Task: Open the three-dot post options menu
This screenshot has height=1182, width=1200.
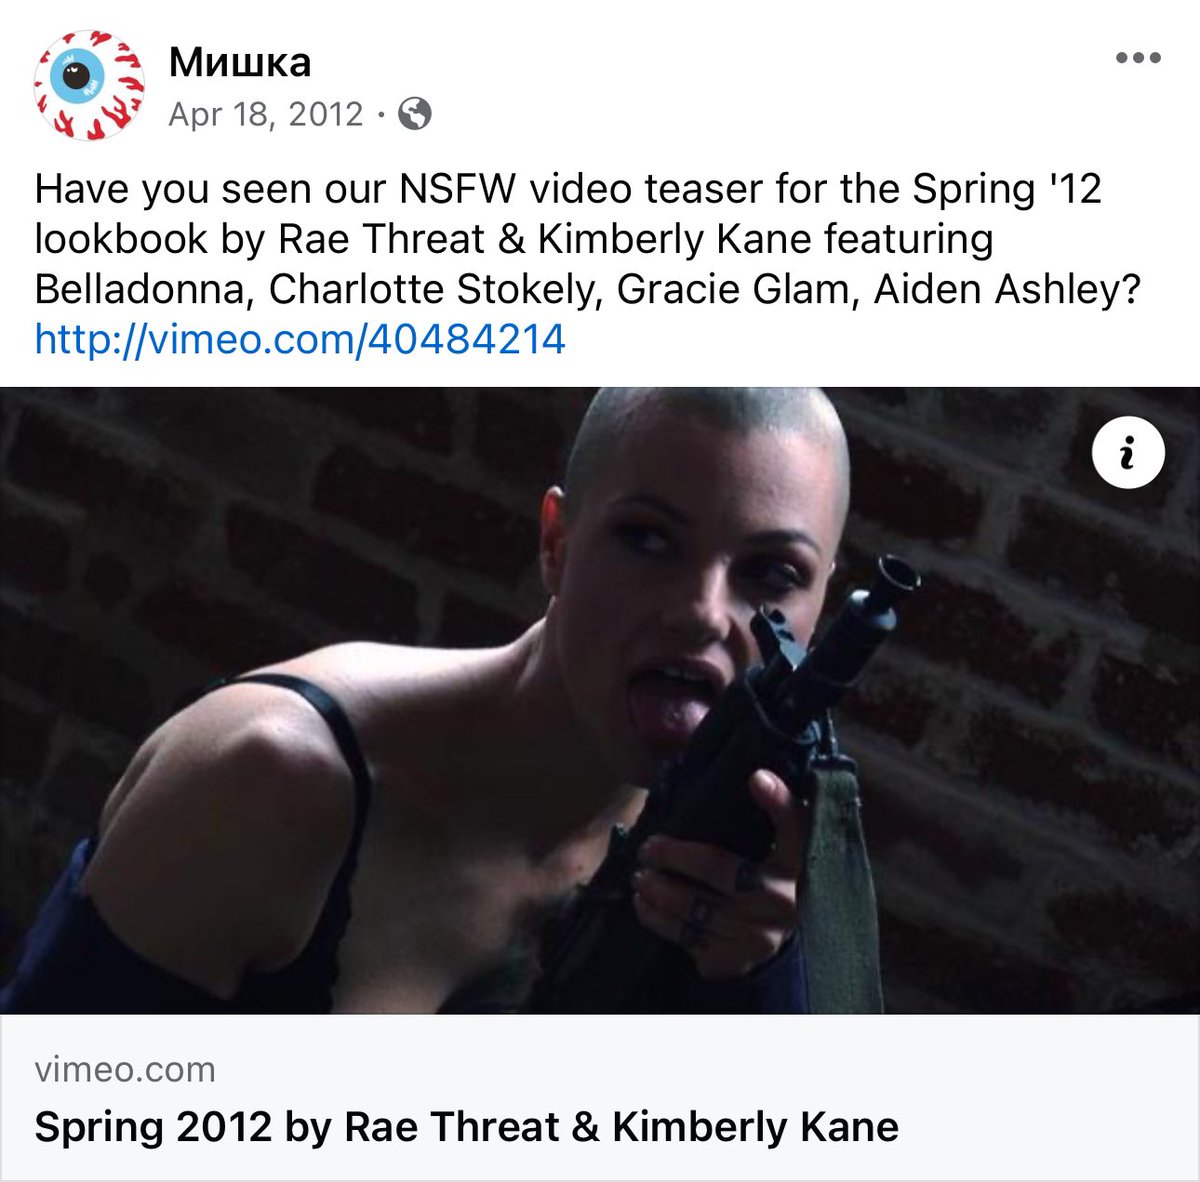Action: [1138, 58]
